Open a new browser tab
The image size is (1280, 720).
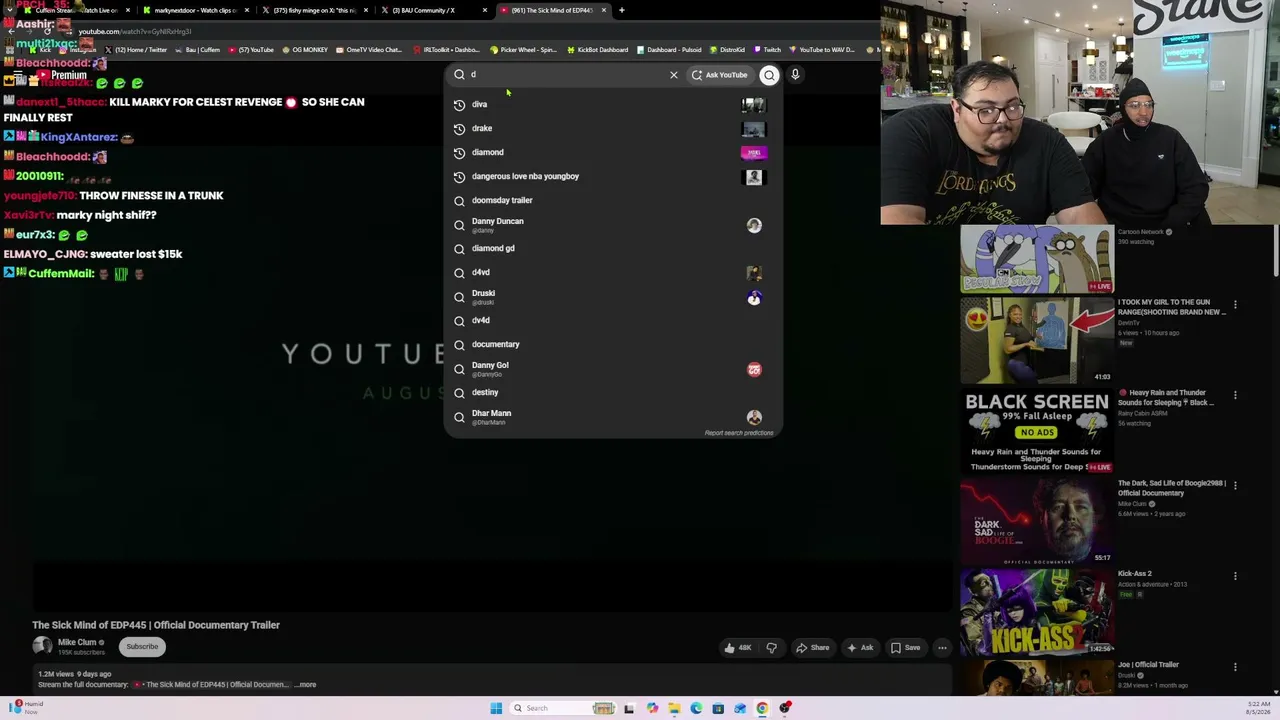pos(622,10)
